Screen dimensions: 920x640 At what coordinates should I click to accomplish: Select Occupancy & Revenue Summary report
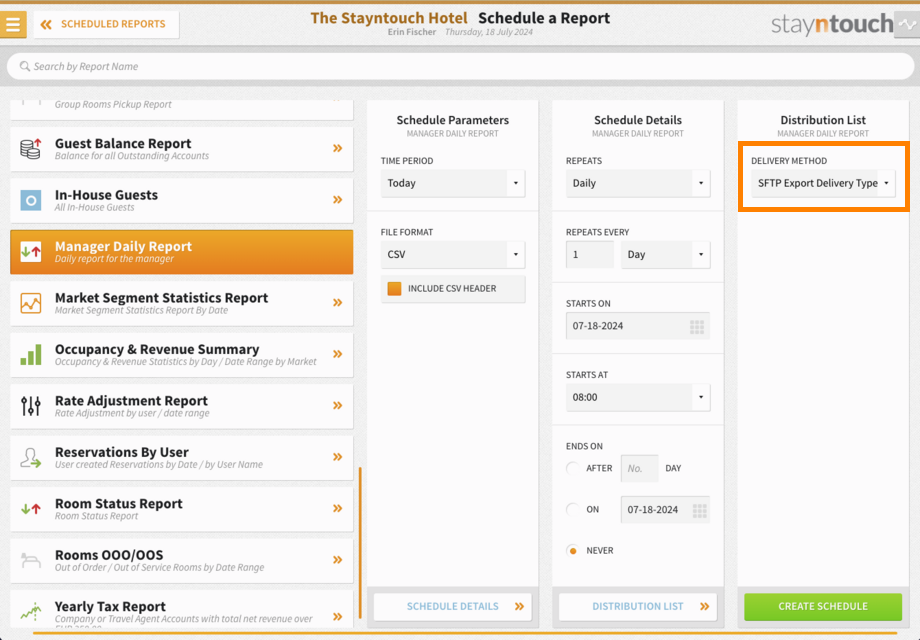tap(182, 355)
